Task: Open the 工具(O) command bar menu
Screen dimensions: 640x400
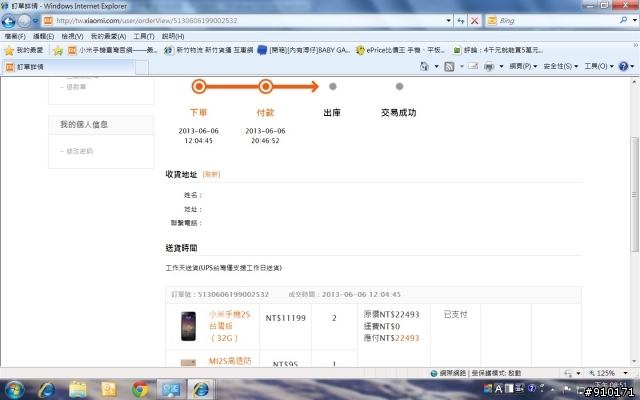Action: point(599,67)
